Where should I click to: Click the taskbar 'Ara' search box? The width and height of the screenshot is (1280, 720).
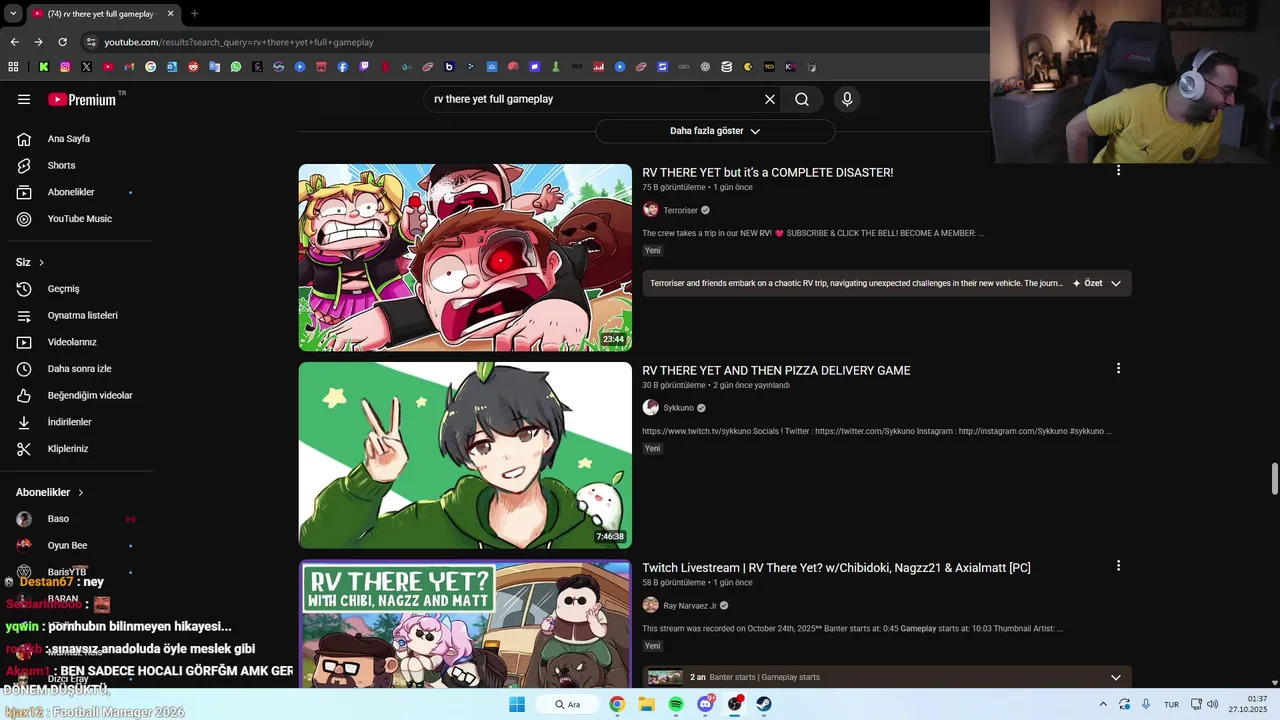click(x=567, y=704)
